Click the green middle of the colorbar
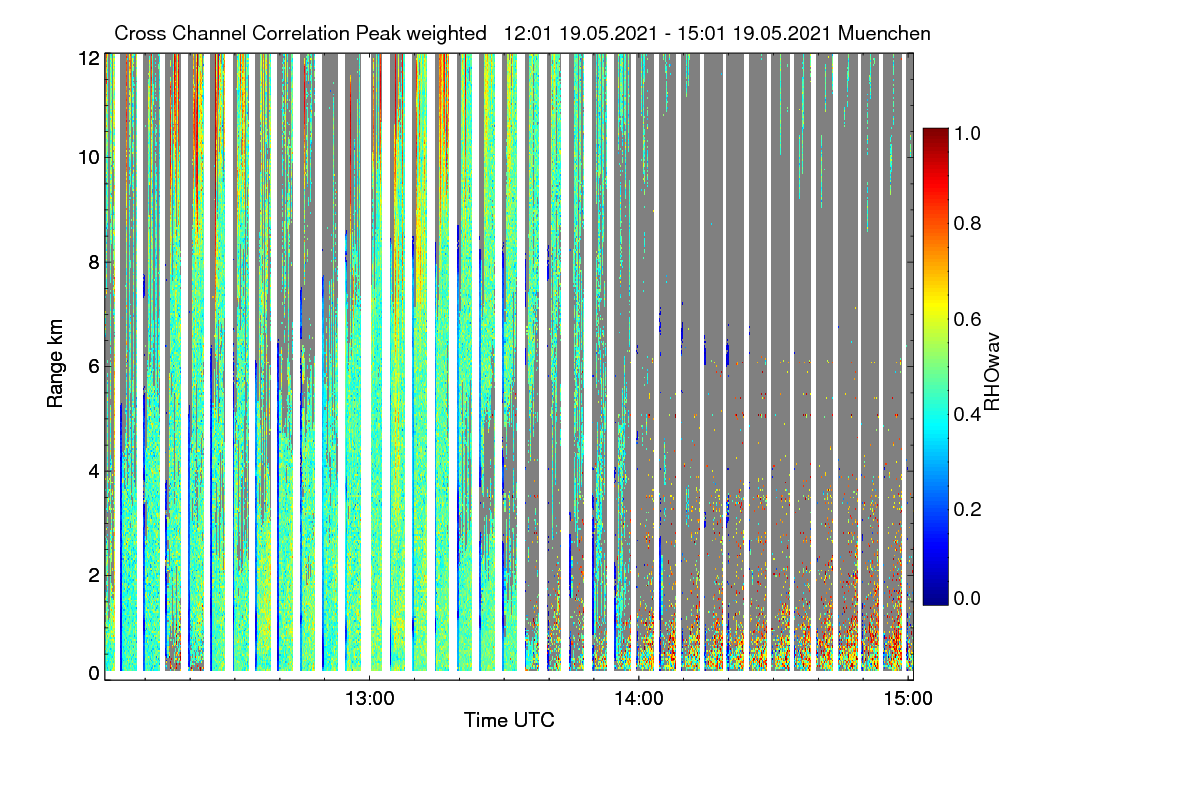Image resolution: width=1200 pixels, height=800 pixels. click(934, 366)
